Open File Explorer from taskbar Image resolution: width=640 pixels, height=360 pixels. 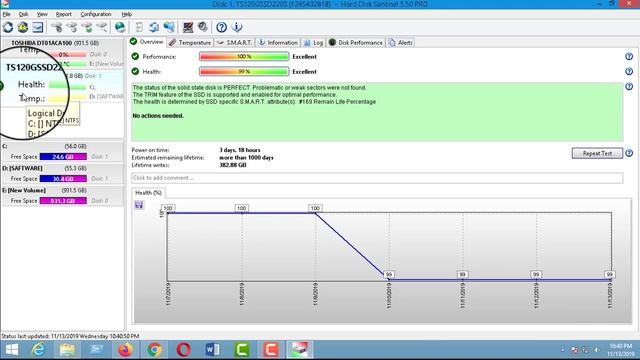click(x=67, y=350)
